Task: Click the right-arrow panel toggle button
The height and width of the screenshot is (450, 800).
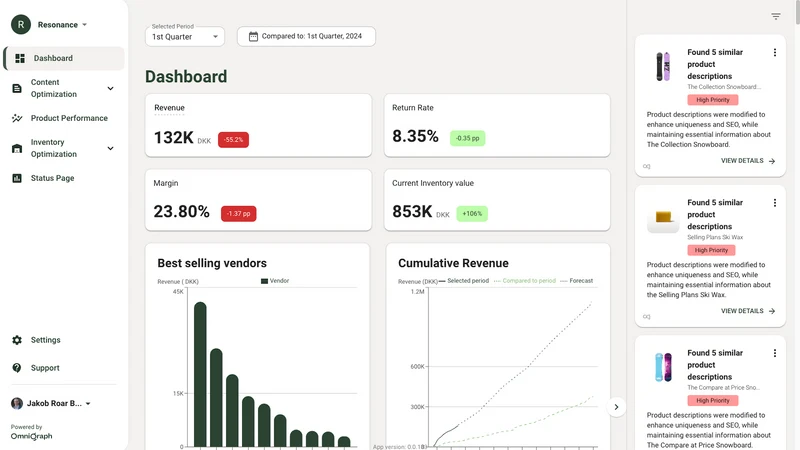Action: coord(616,407)
